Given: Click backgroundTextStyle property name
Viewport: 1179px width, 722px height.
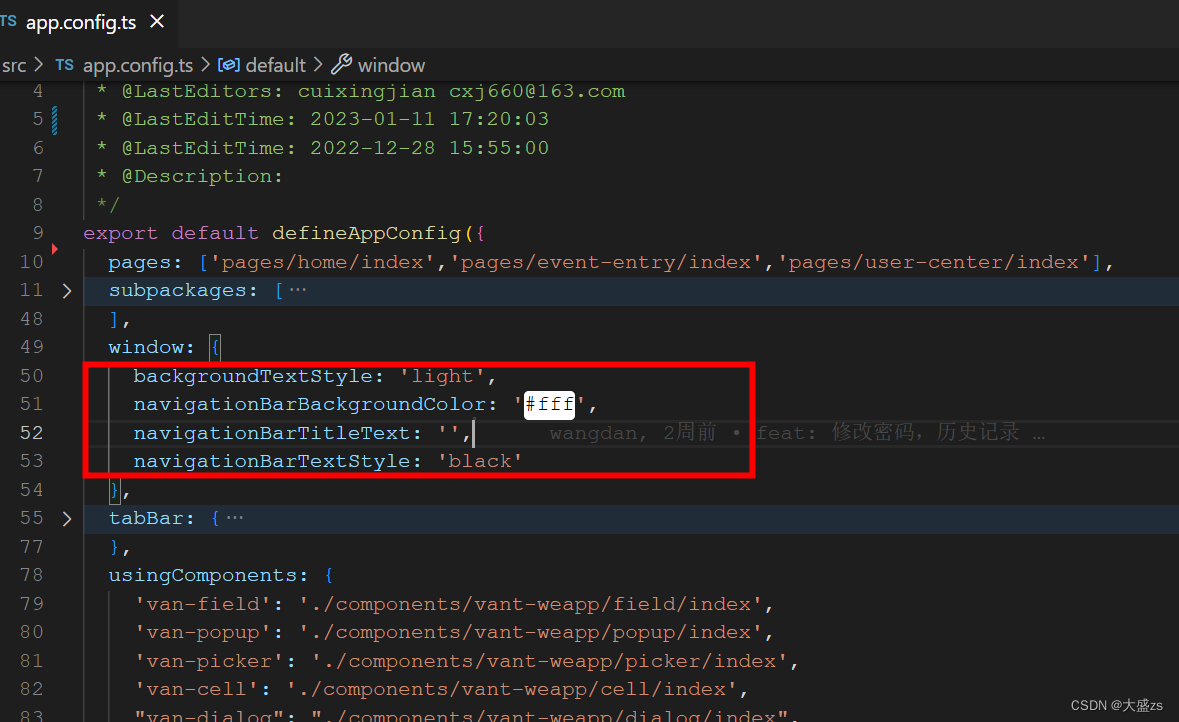Looking at the screenshot, I should point(253,376).
